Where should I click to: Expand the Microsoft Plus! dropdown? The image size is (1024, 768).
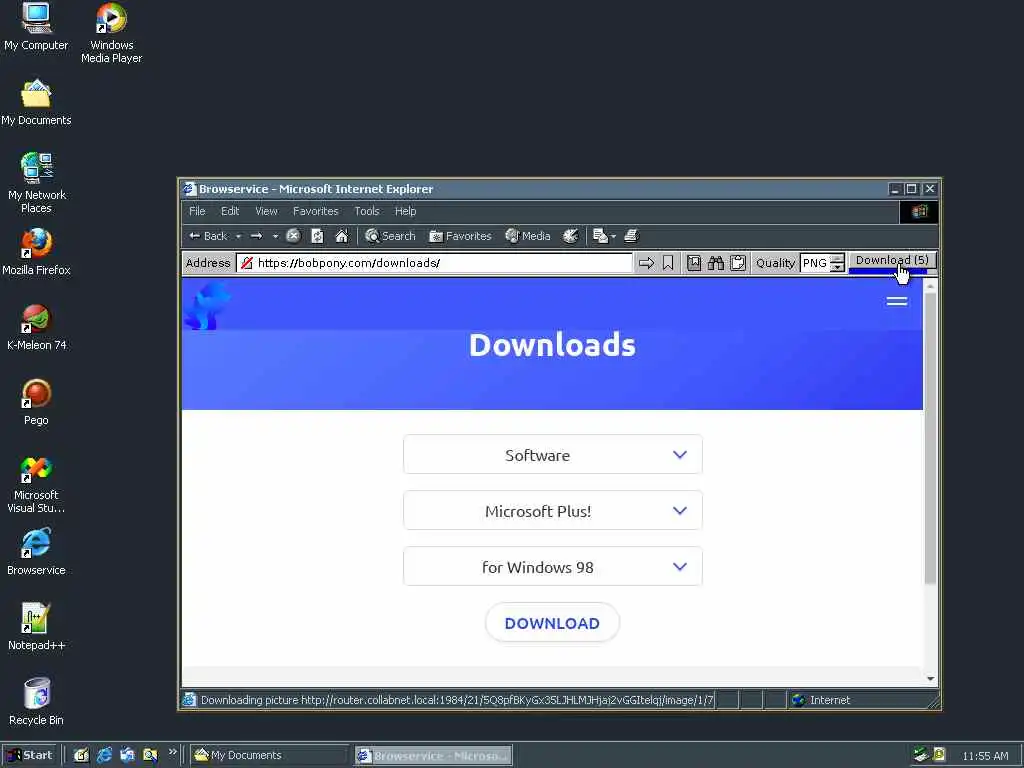pos(552,511)
